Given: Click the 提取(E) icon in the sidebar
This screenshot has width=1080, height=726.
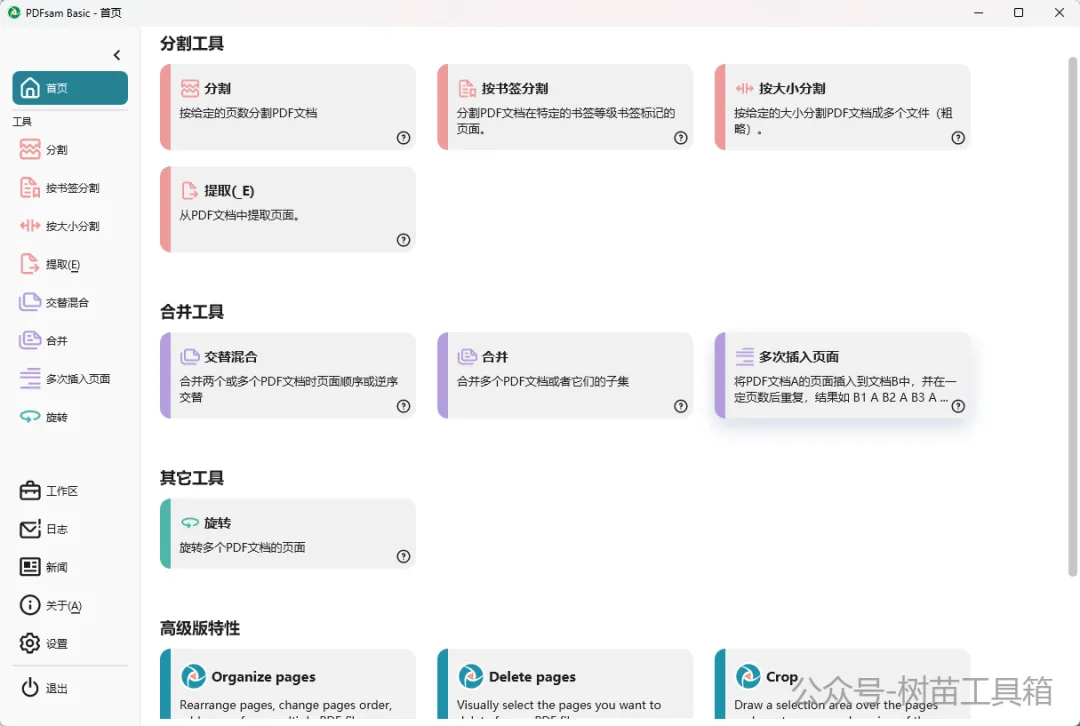Looking at the screenshot, I should [x=30, y=264].
